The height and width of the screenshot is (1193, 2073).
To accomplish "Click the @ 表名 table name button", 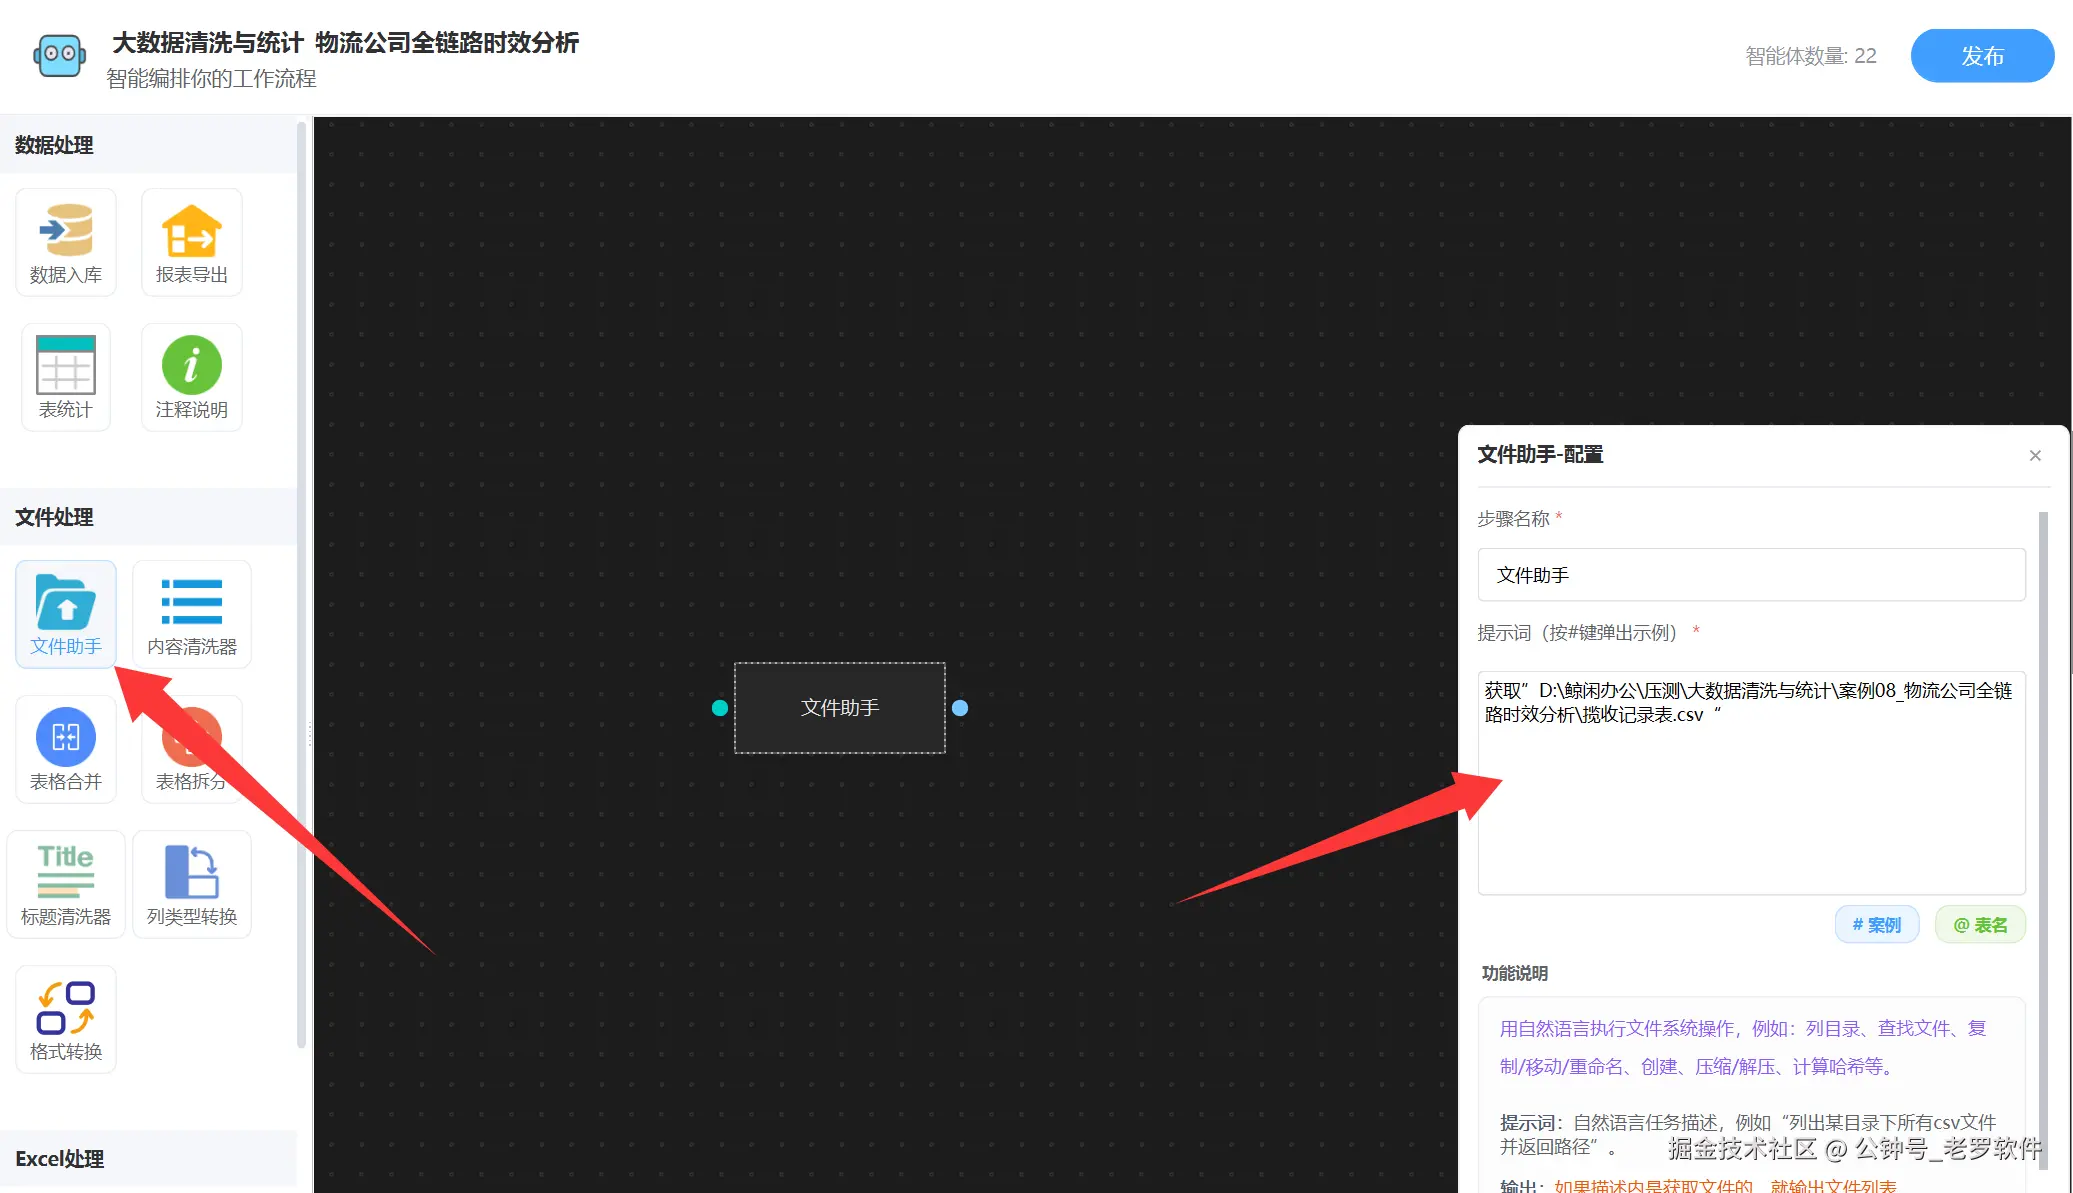I will click(1980, 925).
